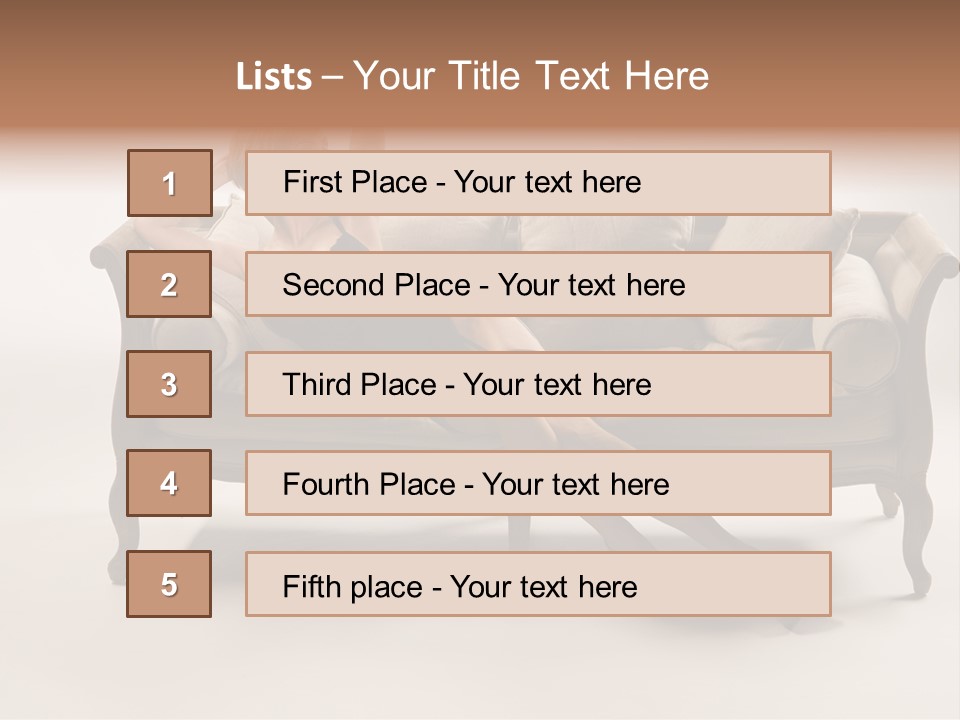Screen dimensions: 960x720
Task: Click the number 3 box
Action: (169, 384)
